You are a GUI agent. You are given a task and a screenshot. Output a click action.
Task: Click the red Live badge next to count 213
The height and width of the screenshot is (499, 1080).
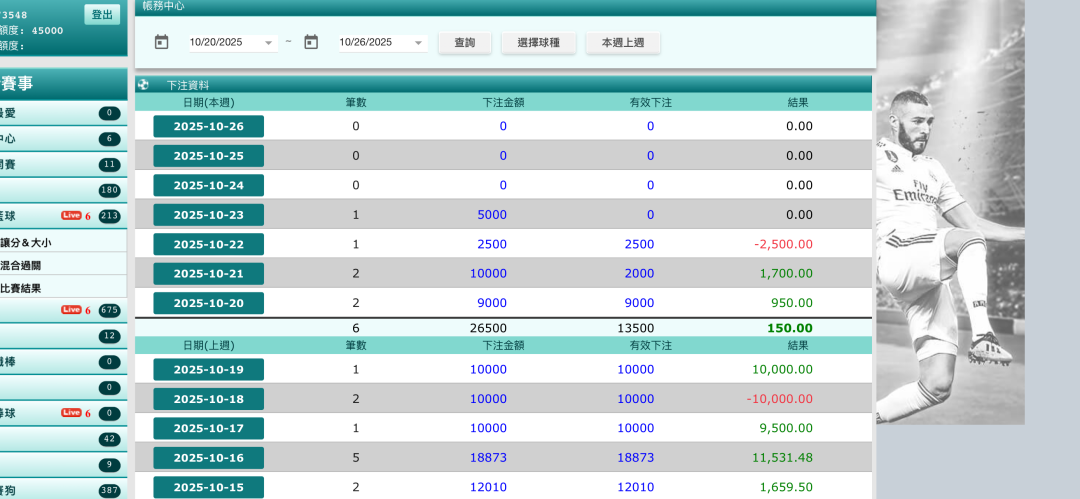click(71, 215)
